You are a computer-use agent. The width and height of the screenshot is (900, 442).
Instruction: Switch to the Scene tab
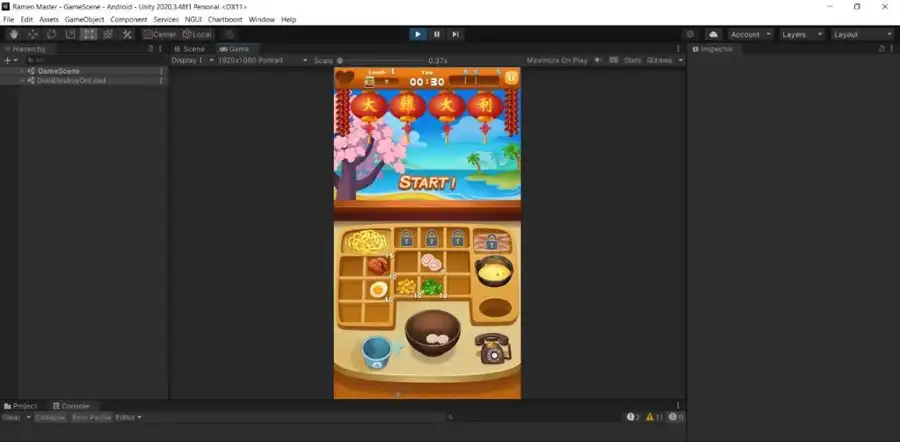pyautogui.click(x=190, y=48)
